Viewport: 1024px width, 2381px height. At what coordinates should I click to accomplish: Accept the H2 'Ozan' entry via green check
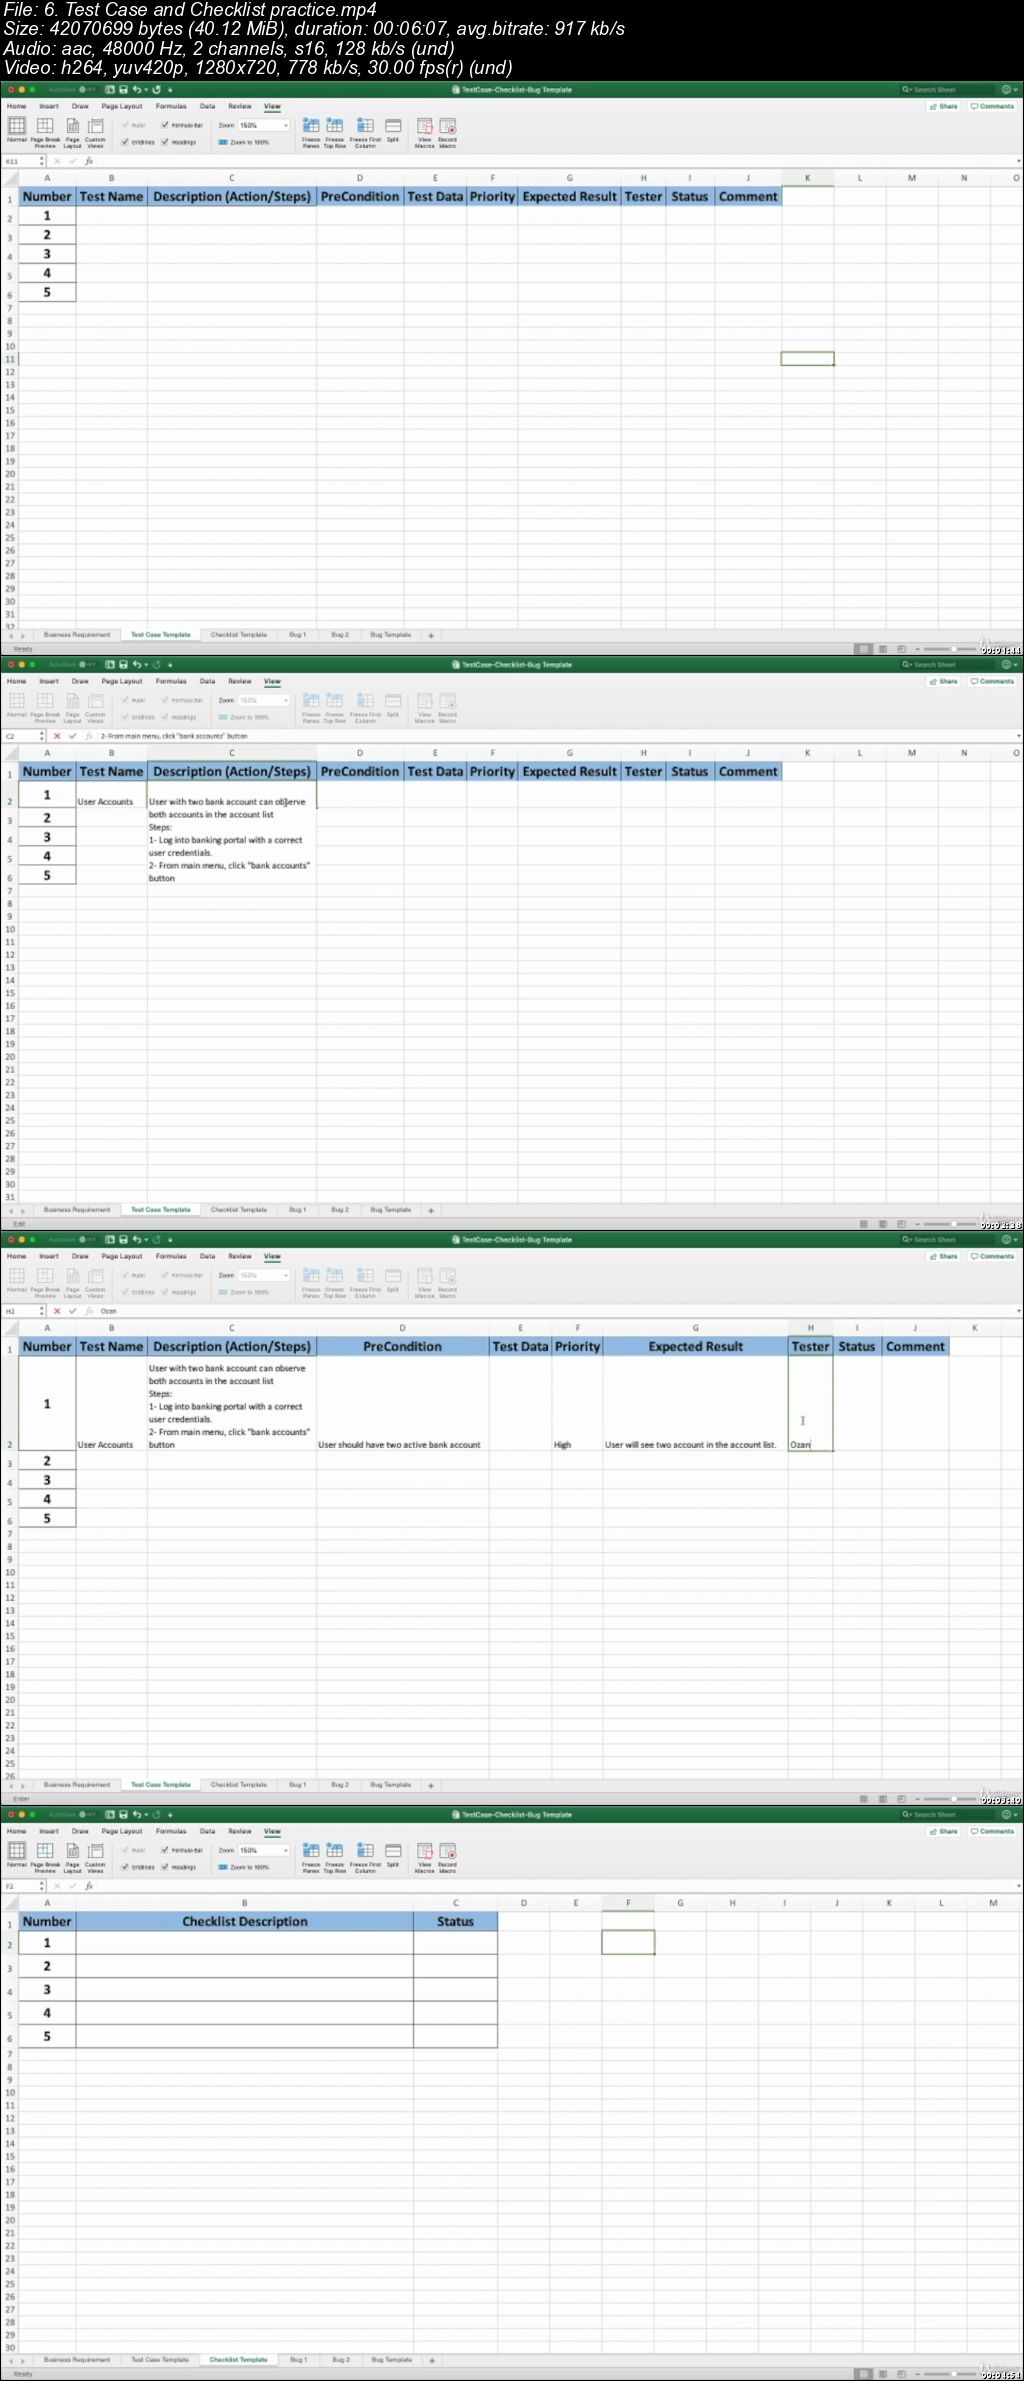72,1311
